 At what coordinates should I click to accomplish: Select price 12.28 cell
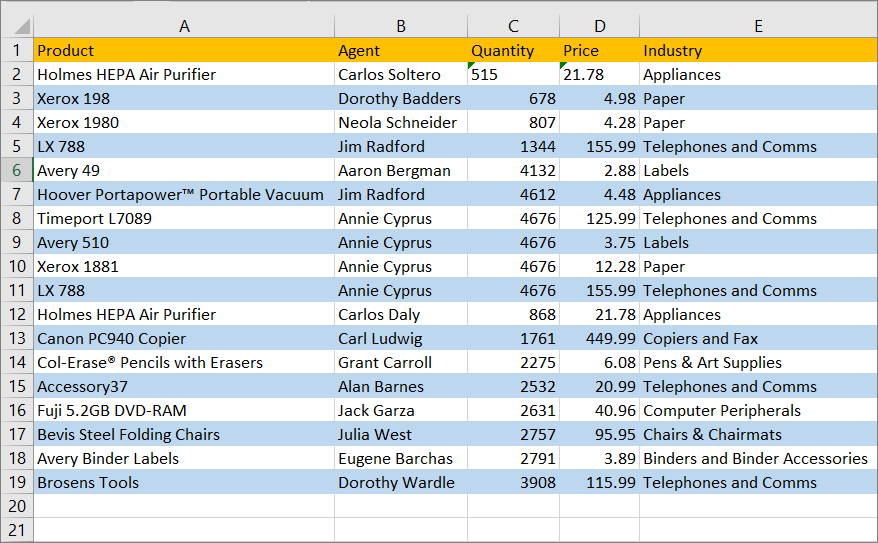[600, 266]
